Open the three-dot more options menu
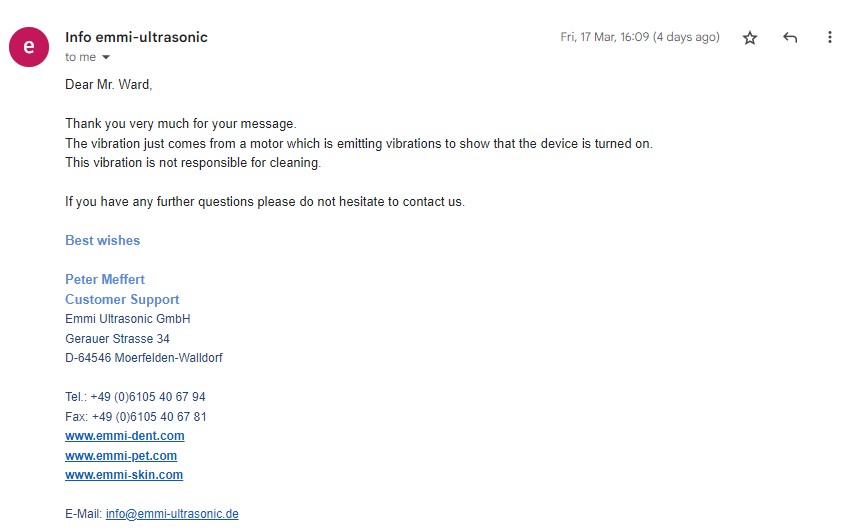The width and height of the screenshot is (855, 532). point(829,37)
